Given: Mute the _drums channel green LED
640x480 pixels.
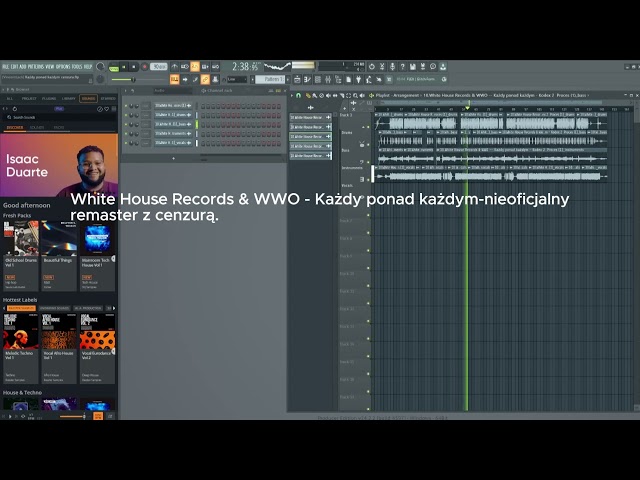Looking at the screenshot, I should 126,115.
